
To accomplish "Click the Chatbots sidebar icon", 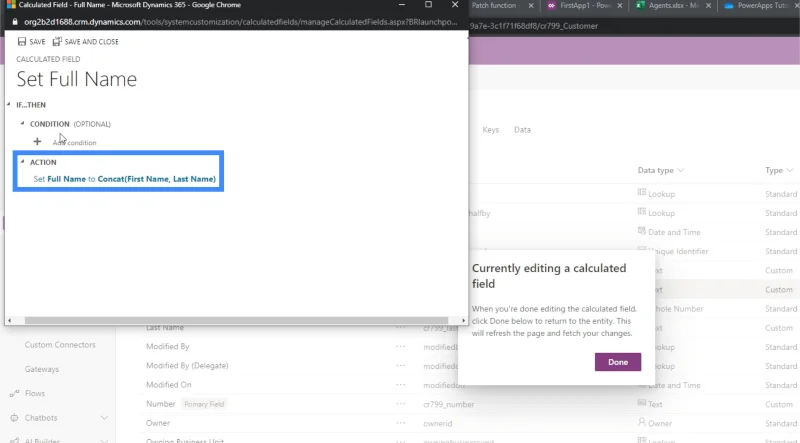I will coord(14,417).
